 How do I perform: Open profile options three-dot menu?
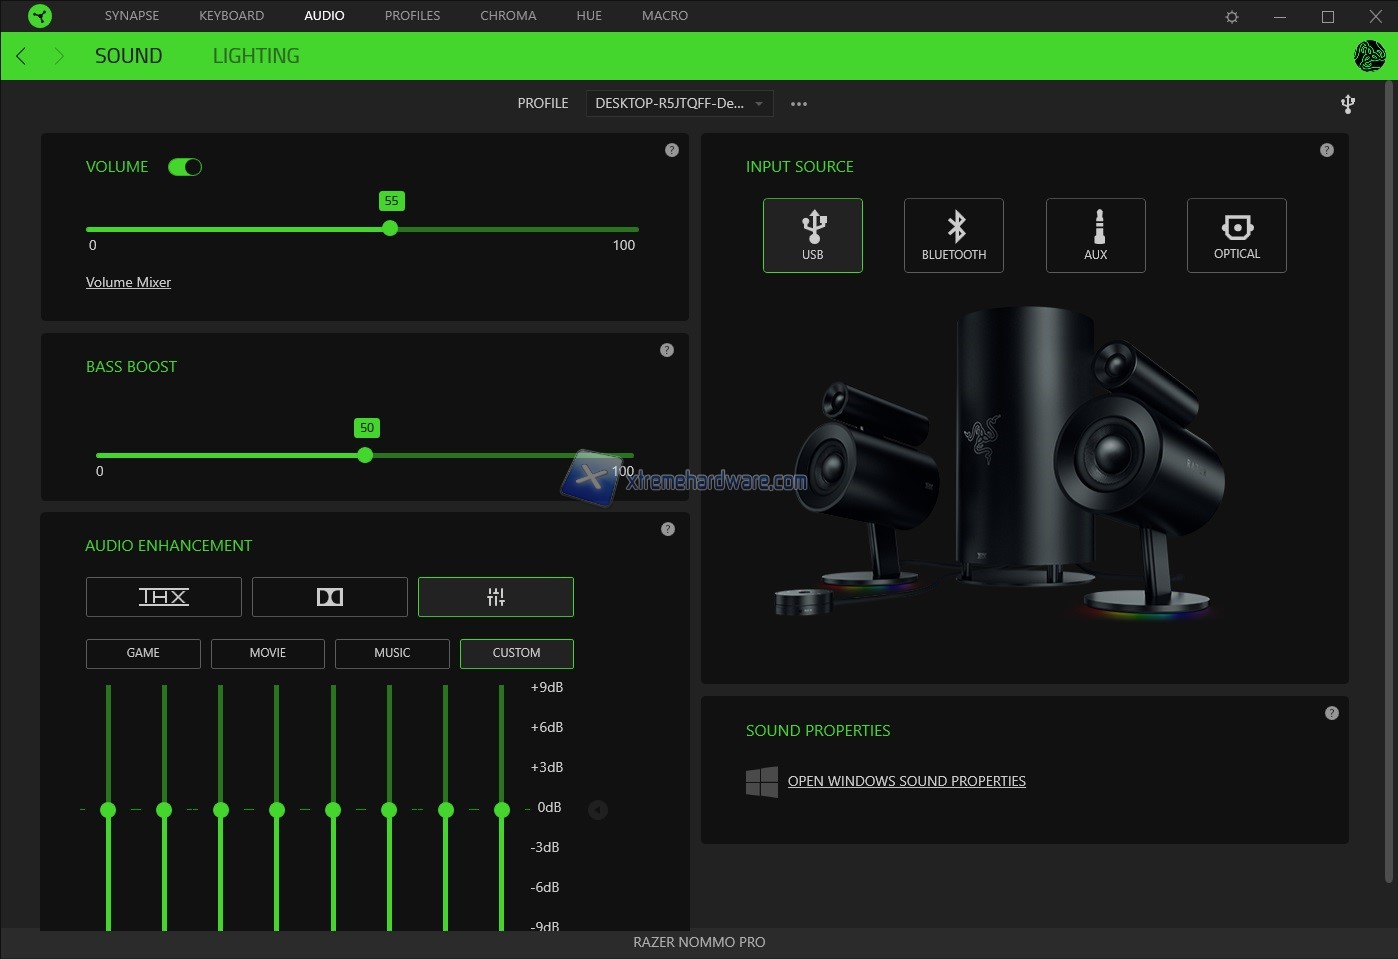pos(799,104)
